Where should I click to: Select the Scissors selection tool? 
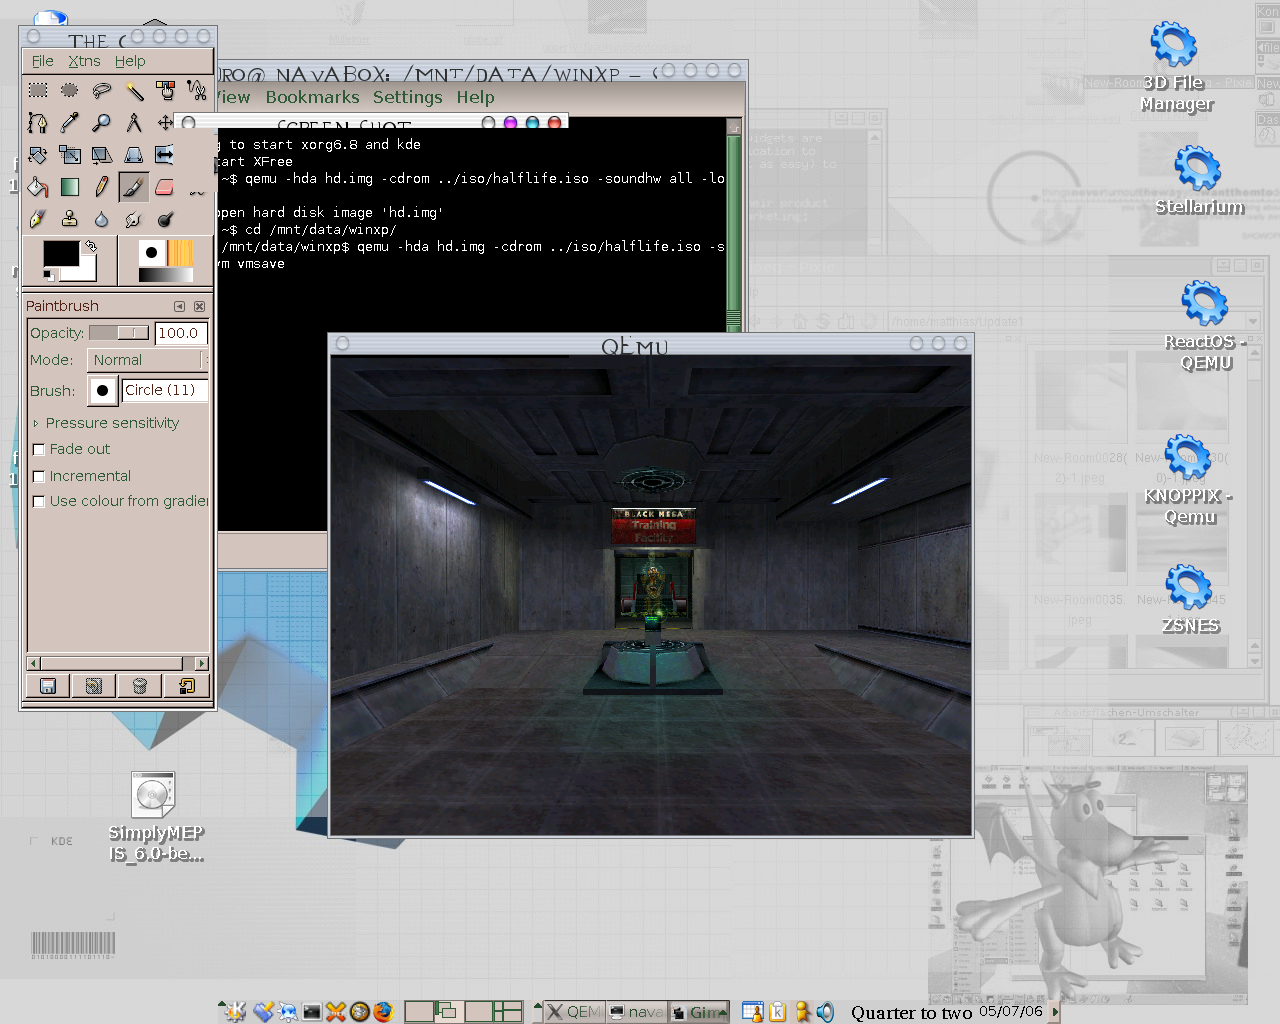pos(197,91)
